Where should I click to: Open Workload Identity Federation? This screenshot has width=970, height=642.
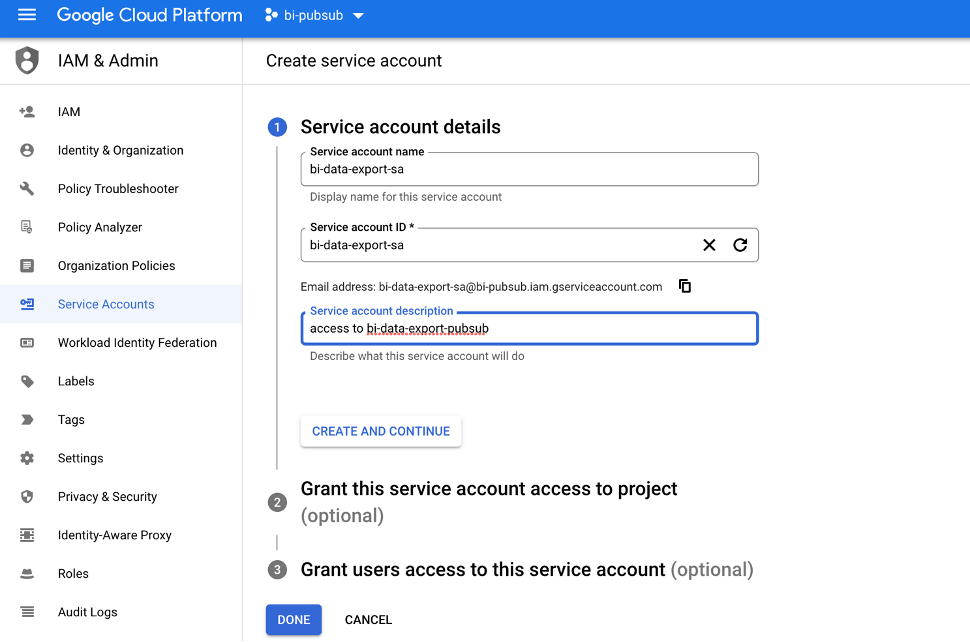point(137,343)
